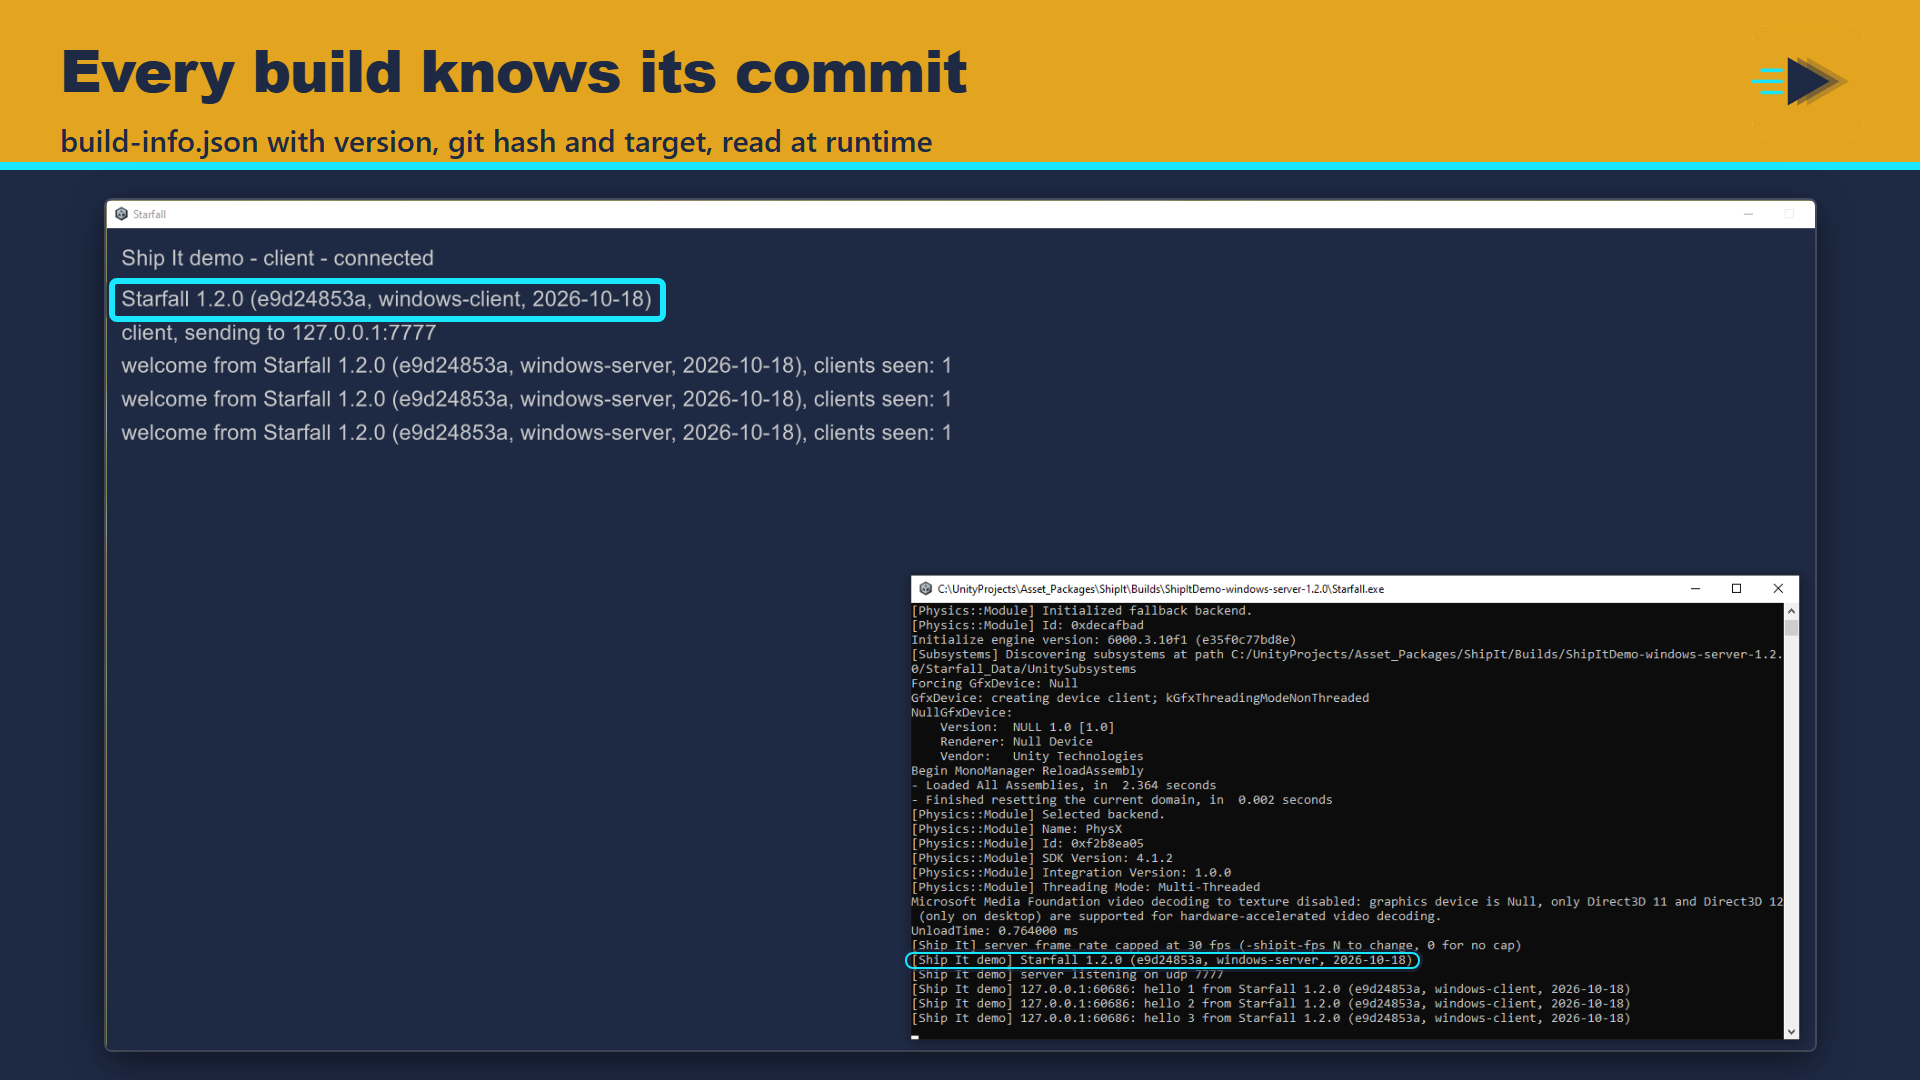Click the console scrollbar down arrow
The width and height of the screenshot is (1920, 1080).
[1791, 1031]
